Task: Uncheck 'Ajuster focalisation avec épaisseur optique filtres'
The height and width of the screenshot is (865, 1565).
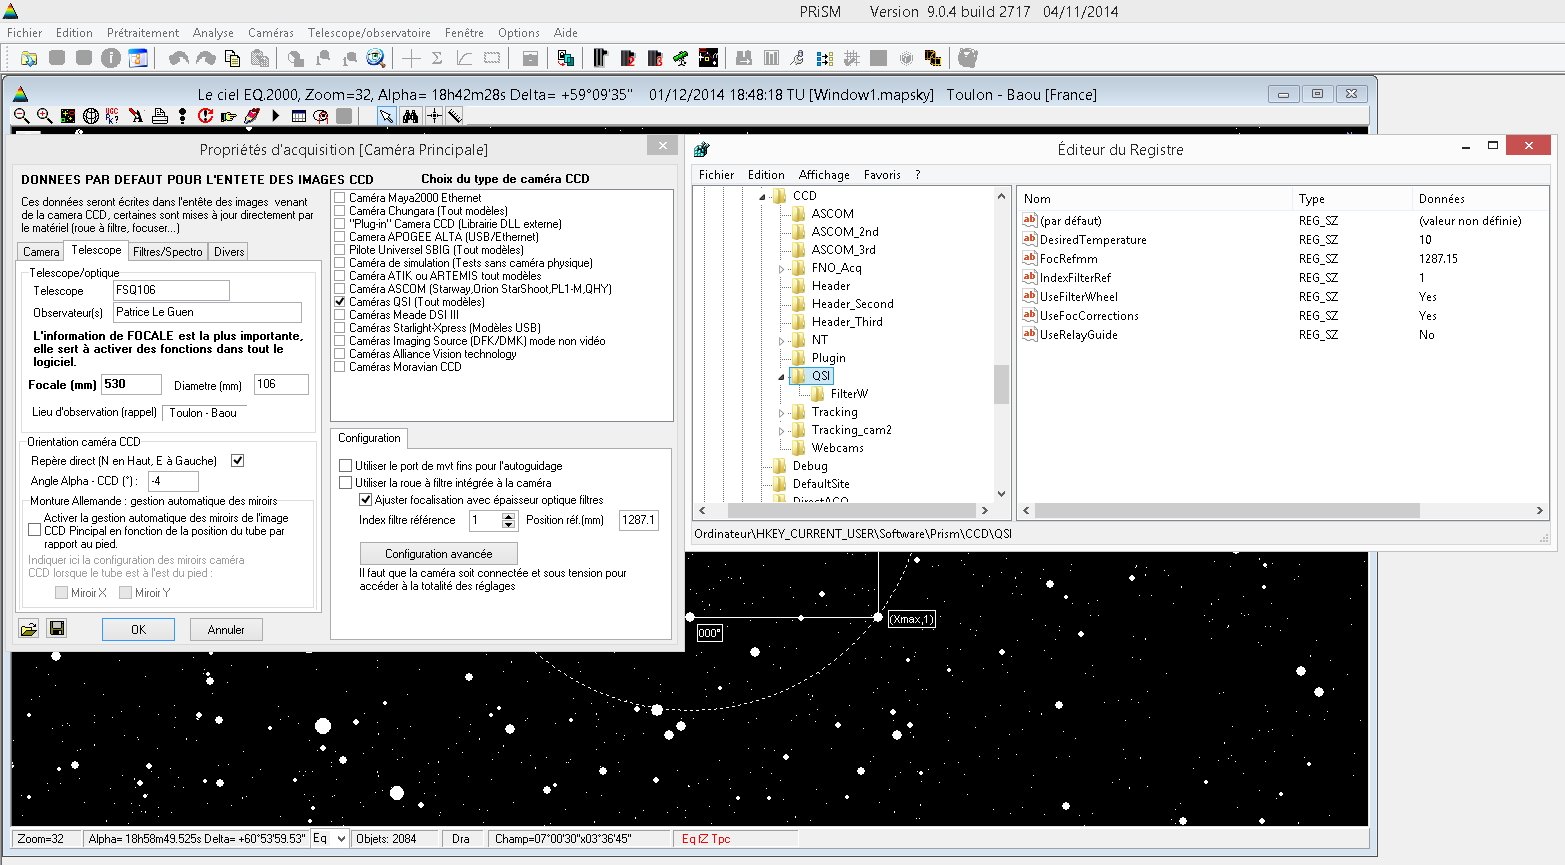Action: pos(365,500)
